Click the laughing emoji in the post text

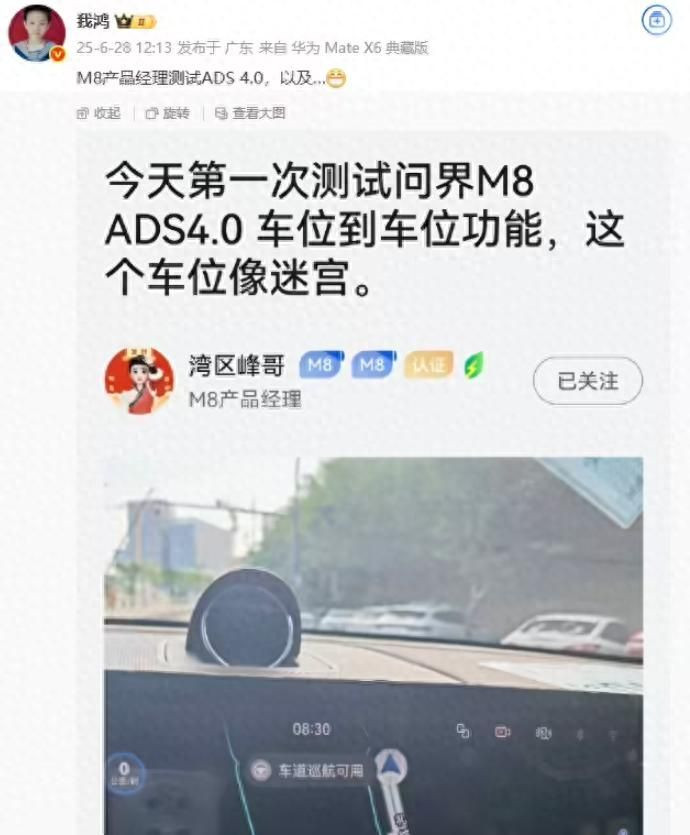point(336,79)
